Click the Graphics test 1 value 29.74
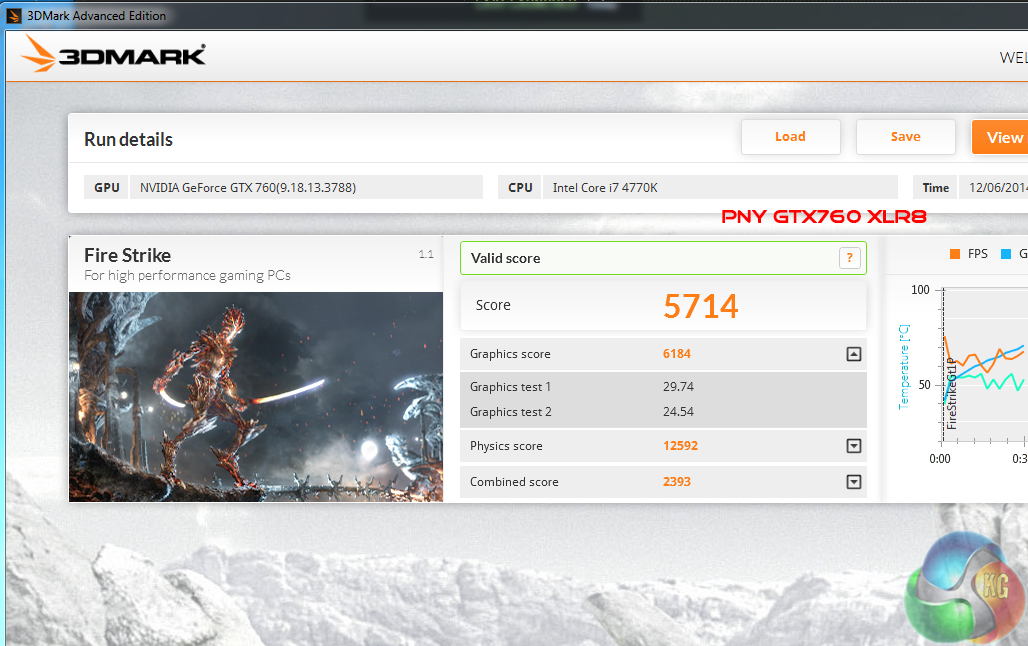Image resolution: width=1028 pixels, height=646 pixels. 678,386
